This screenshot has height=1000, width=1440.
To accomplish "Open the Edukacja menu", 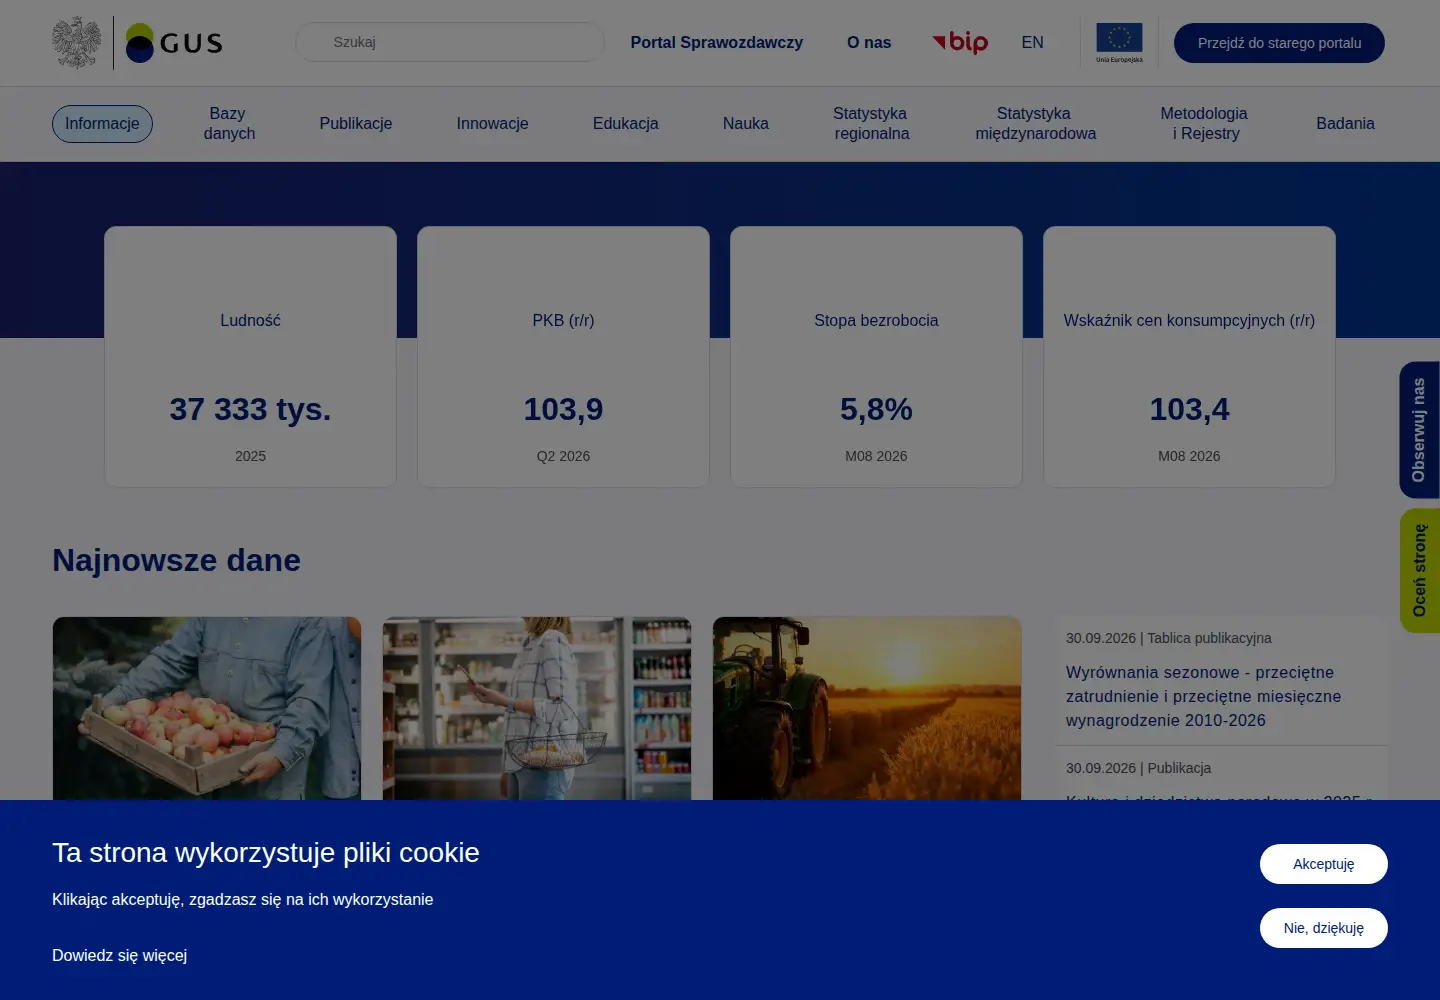I will coord(626,124).
